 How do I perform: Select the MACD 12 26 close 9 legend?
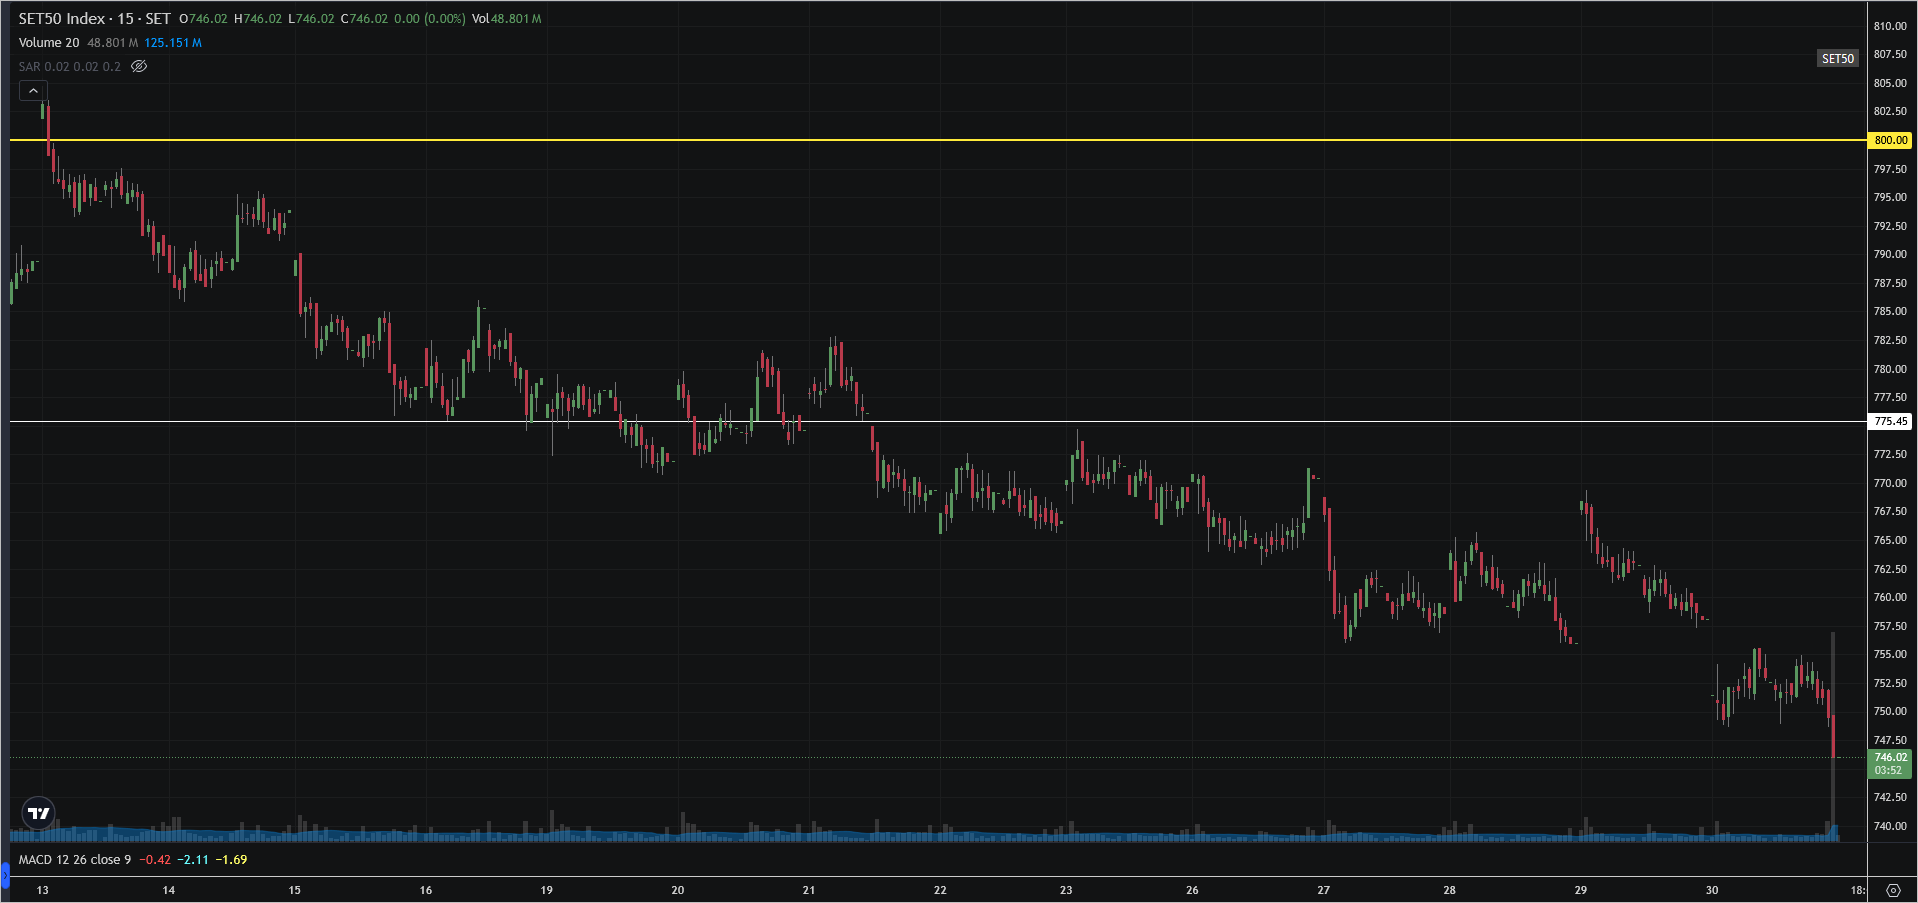[x=75, y=860]
